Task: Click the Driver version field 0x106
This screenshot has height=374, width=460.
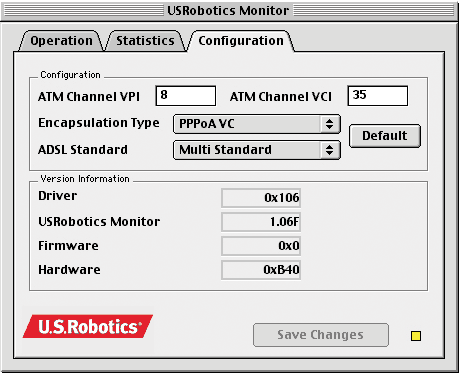Action: [261, 198]
